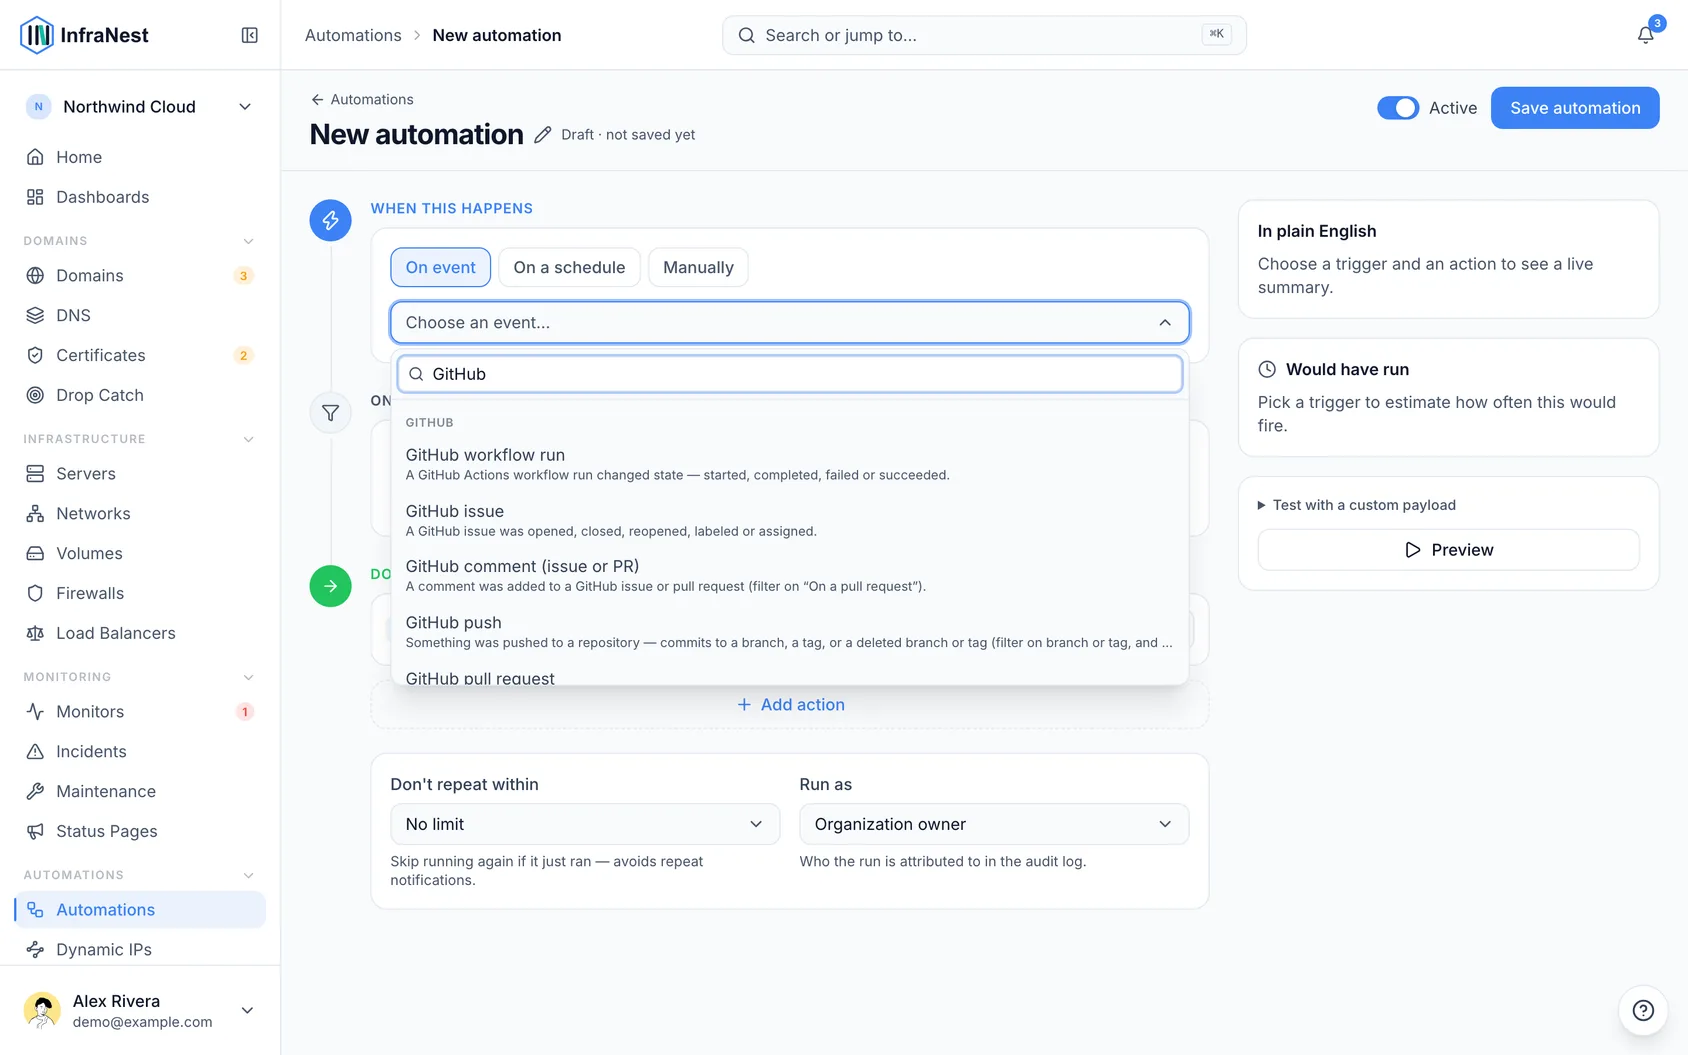Click the Firewalls shield icon
Viewport: 1688px width, 1055px height.
pyautogui.click(x=35, y=593)
